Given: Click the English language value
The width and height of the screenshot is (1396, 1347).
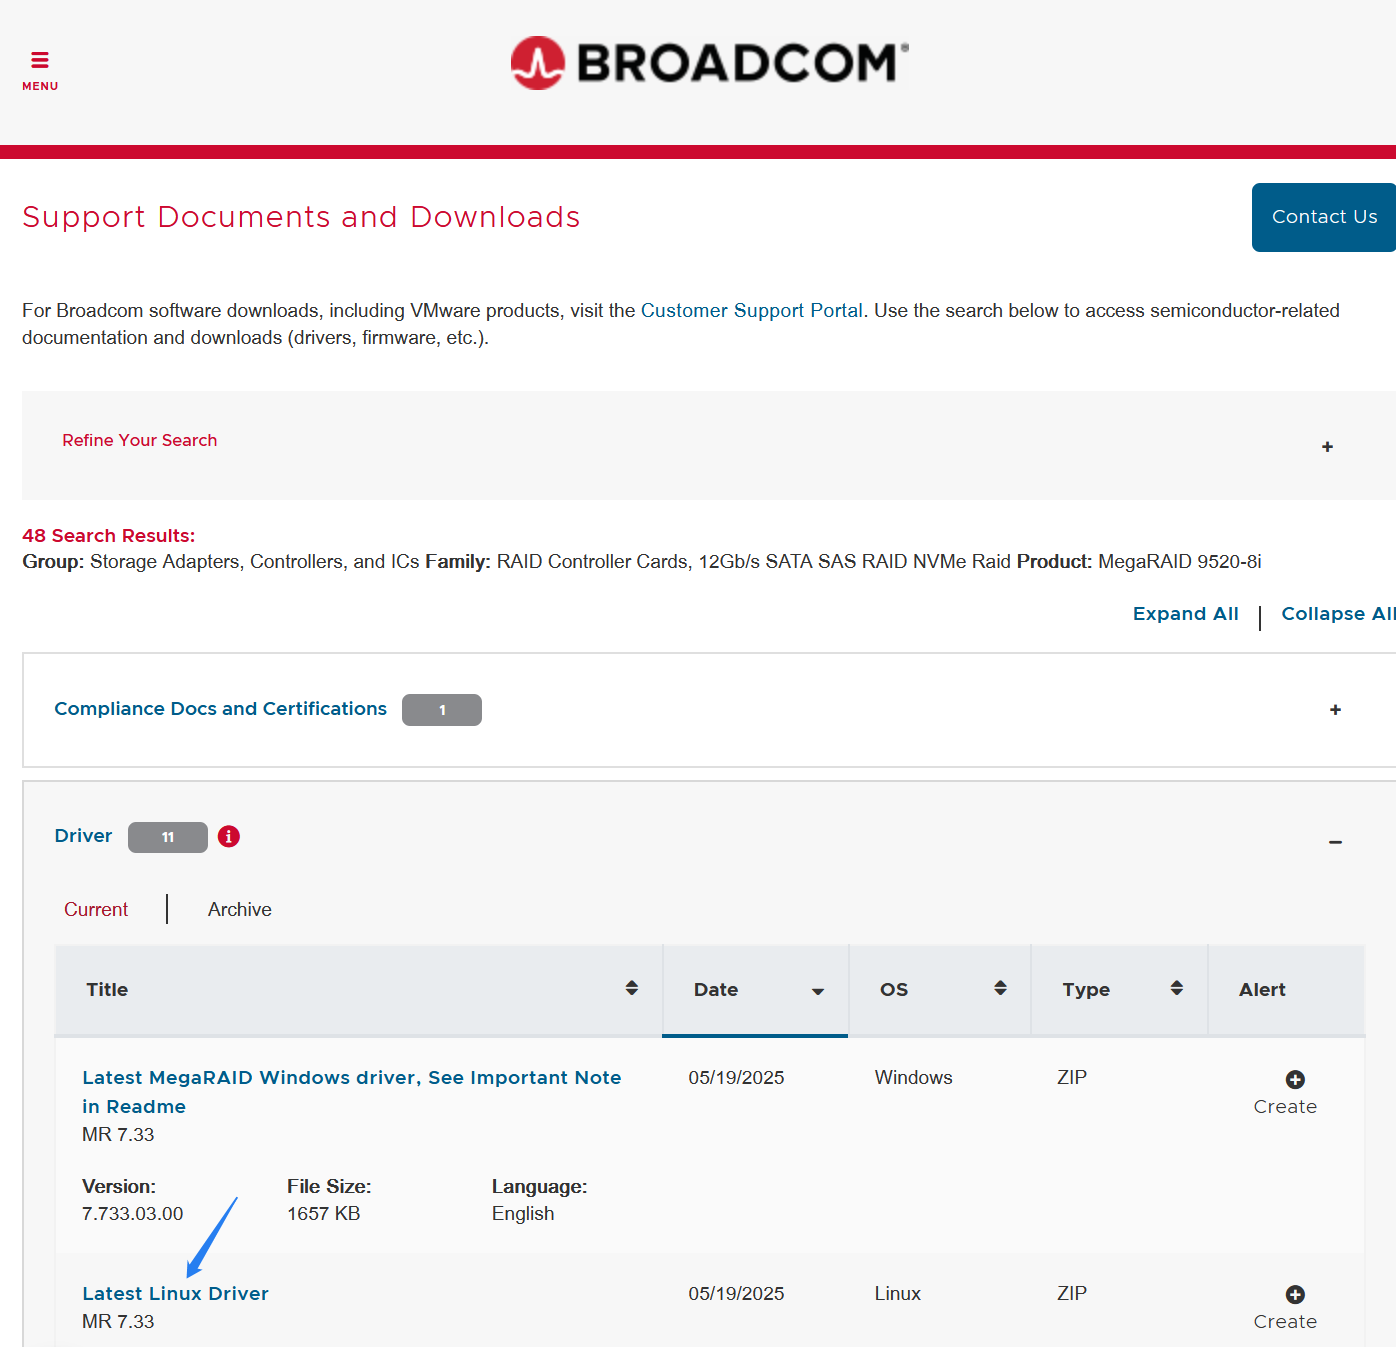Looking at the screenshot, I should [x=523, y=1214].
